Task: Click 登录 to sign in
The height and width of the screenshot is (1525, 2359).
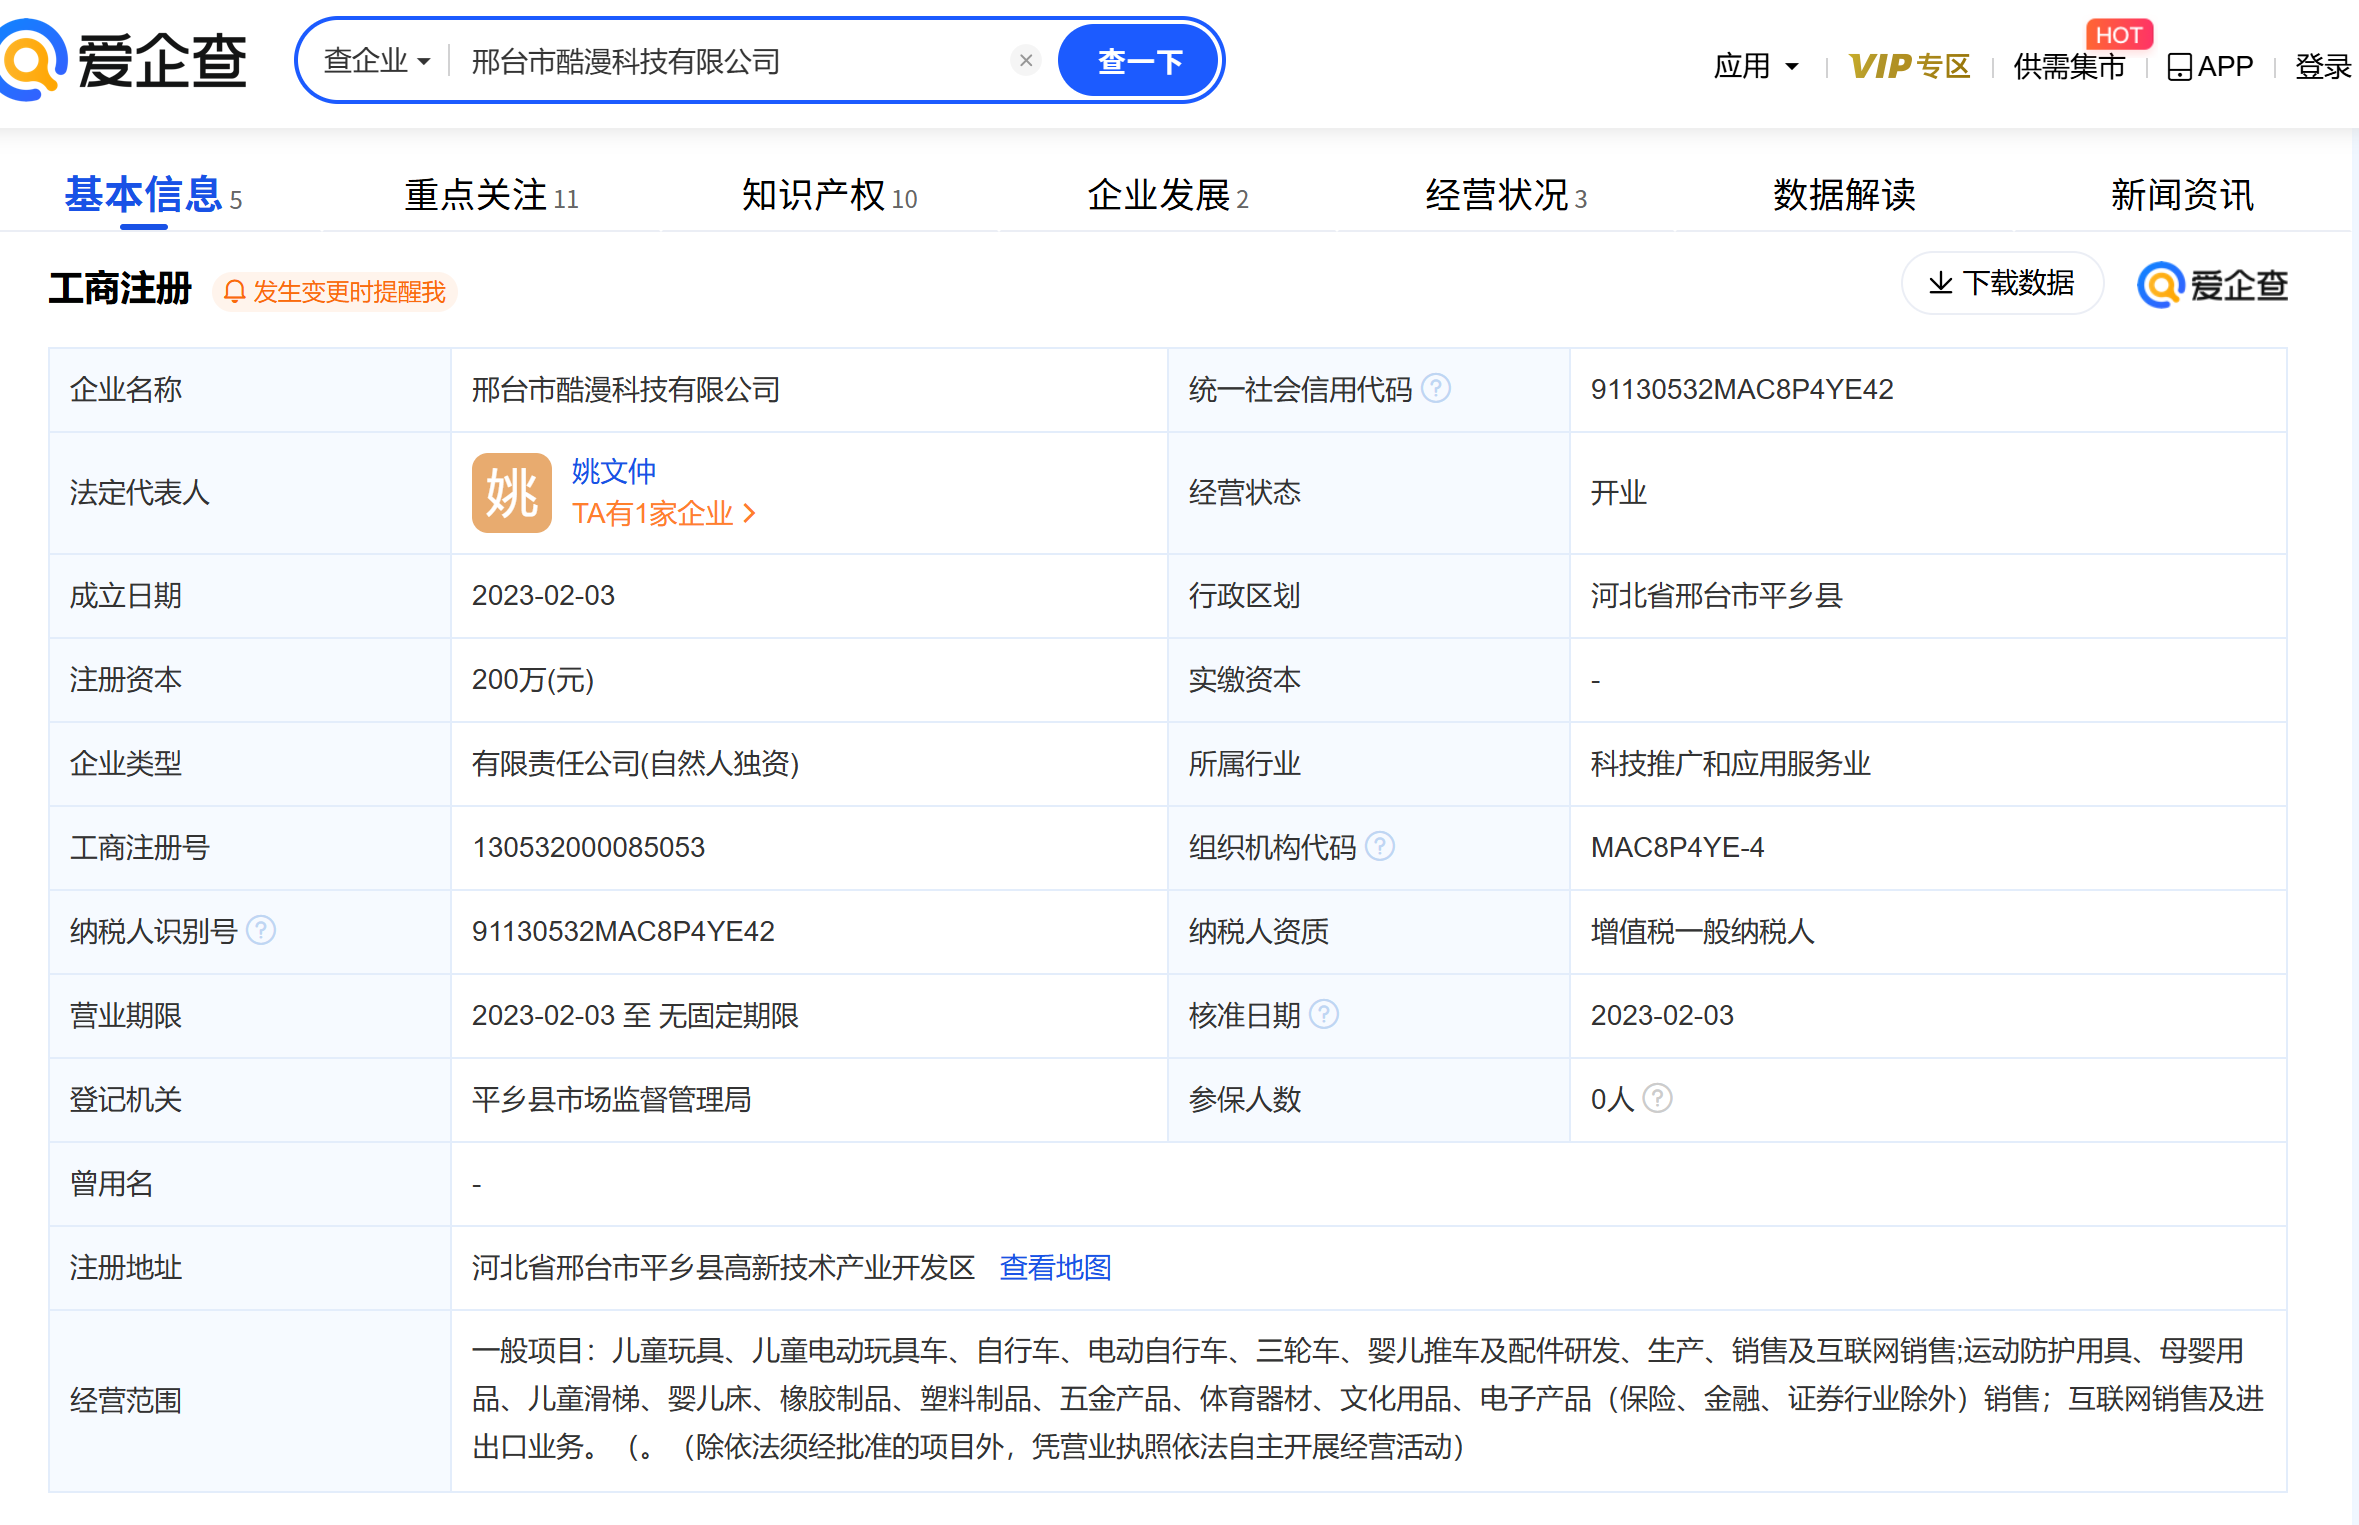Action: (2322, 66)
